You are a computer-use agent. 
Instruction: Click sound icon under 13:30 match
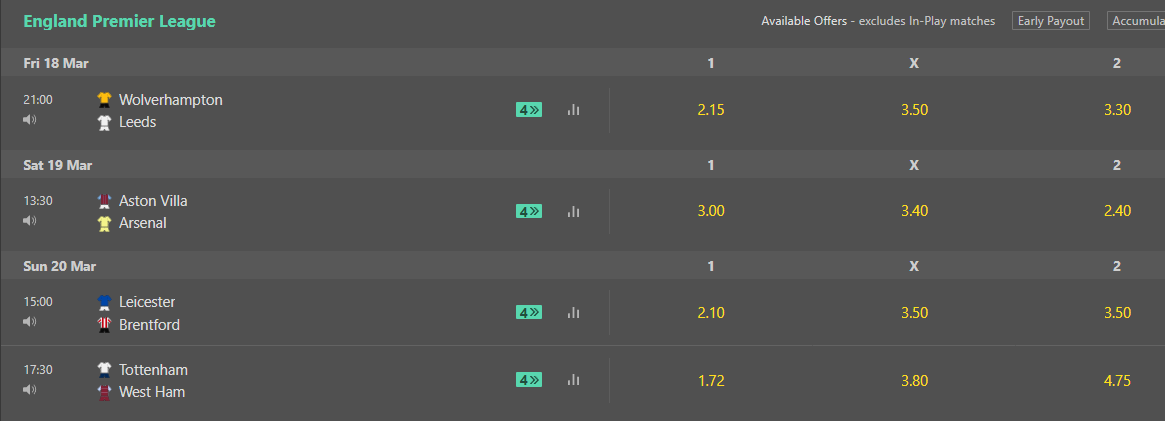tap(30, 221)
